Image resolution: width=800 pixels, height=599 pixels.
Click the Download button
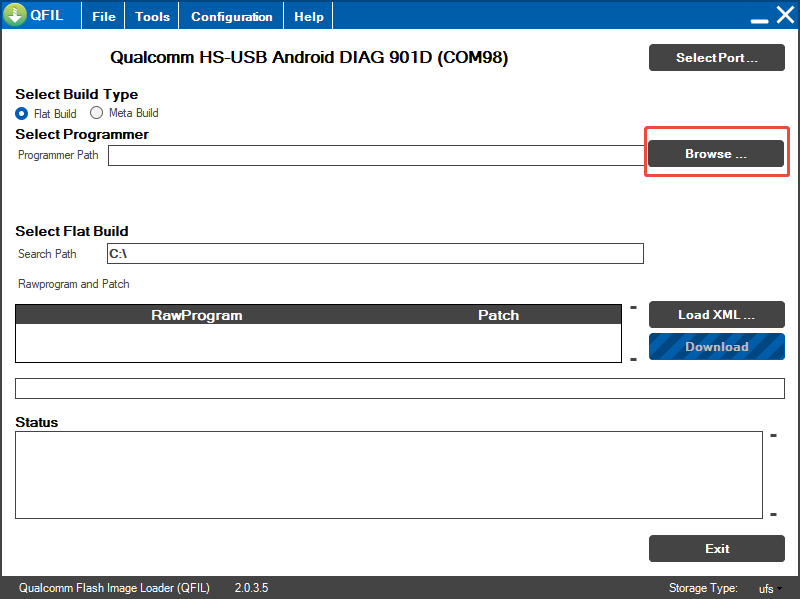pyautogui.click(x=716, y=346)
